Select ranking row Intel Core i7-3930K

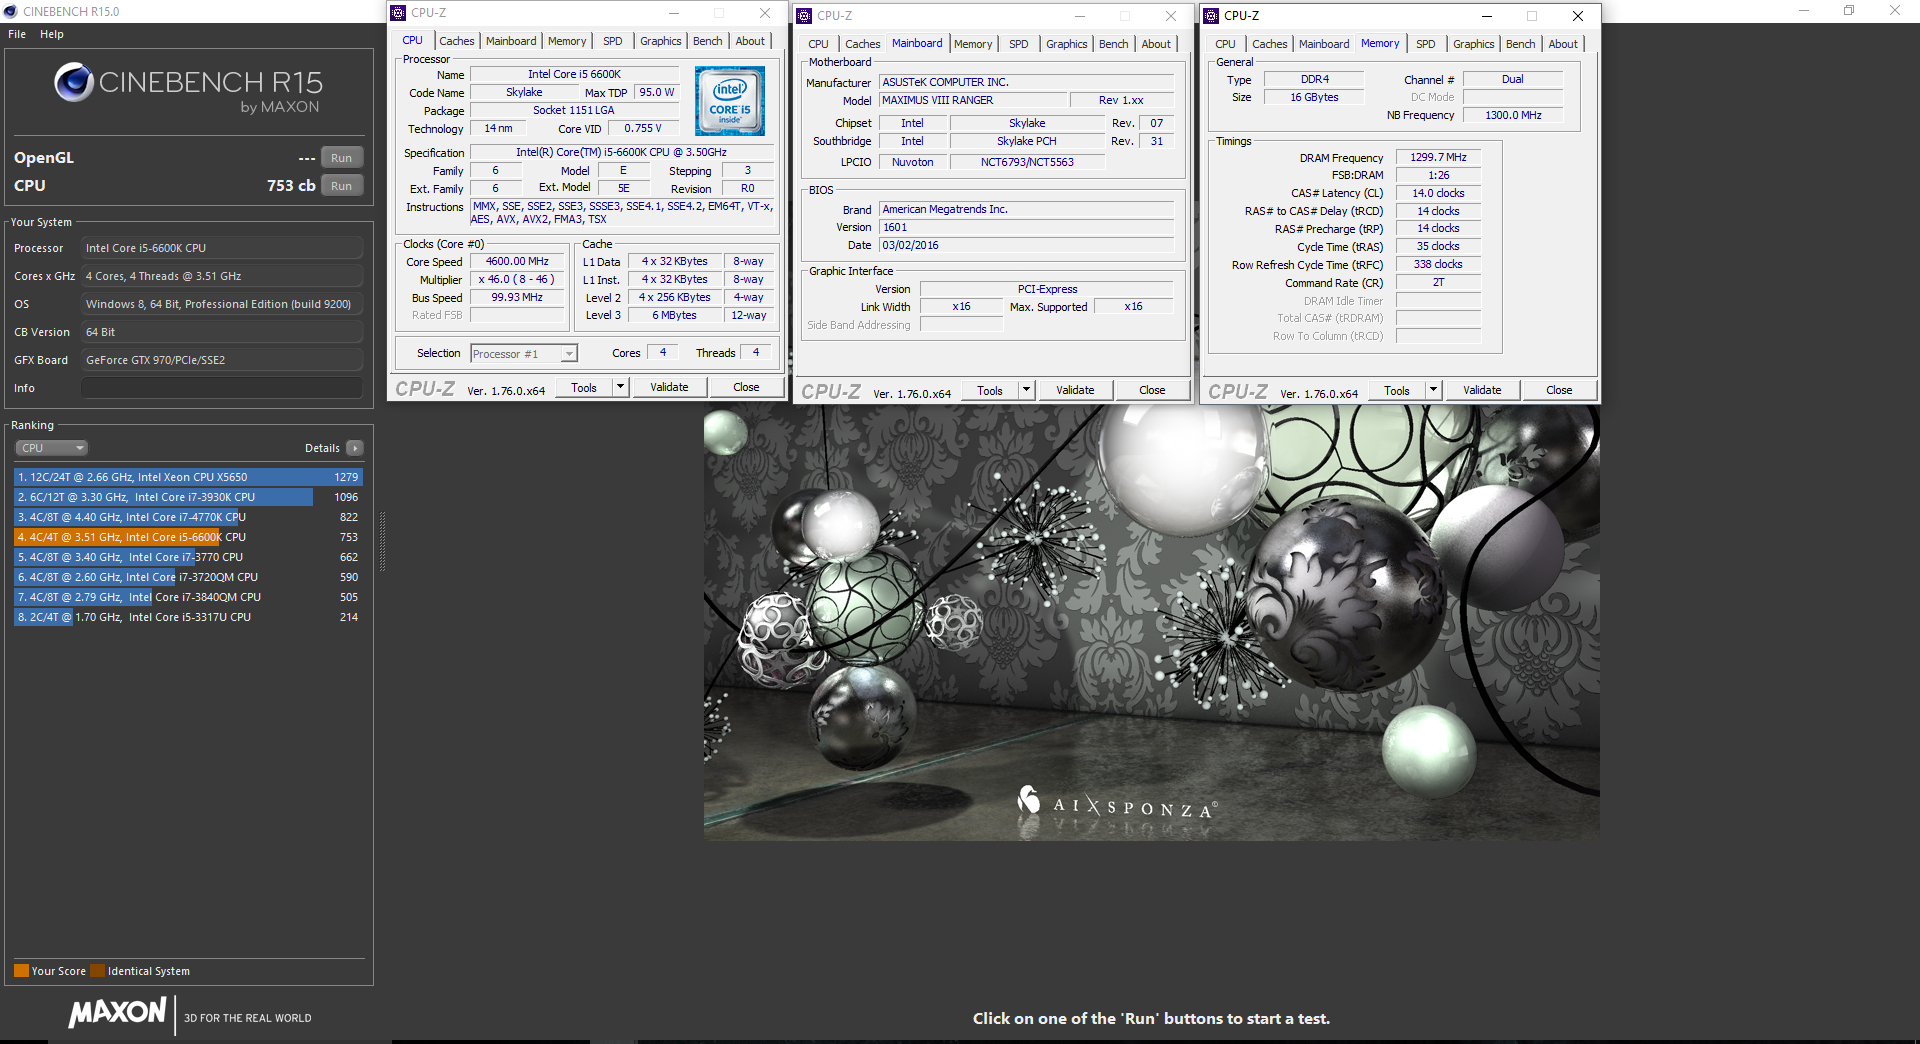pos(188,497)
